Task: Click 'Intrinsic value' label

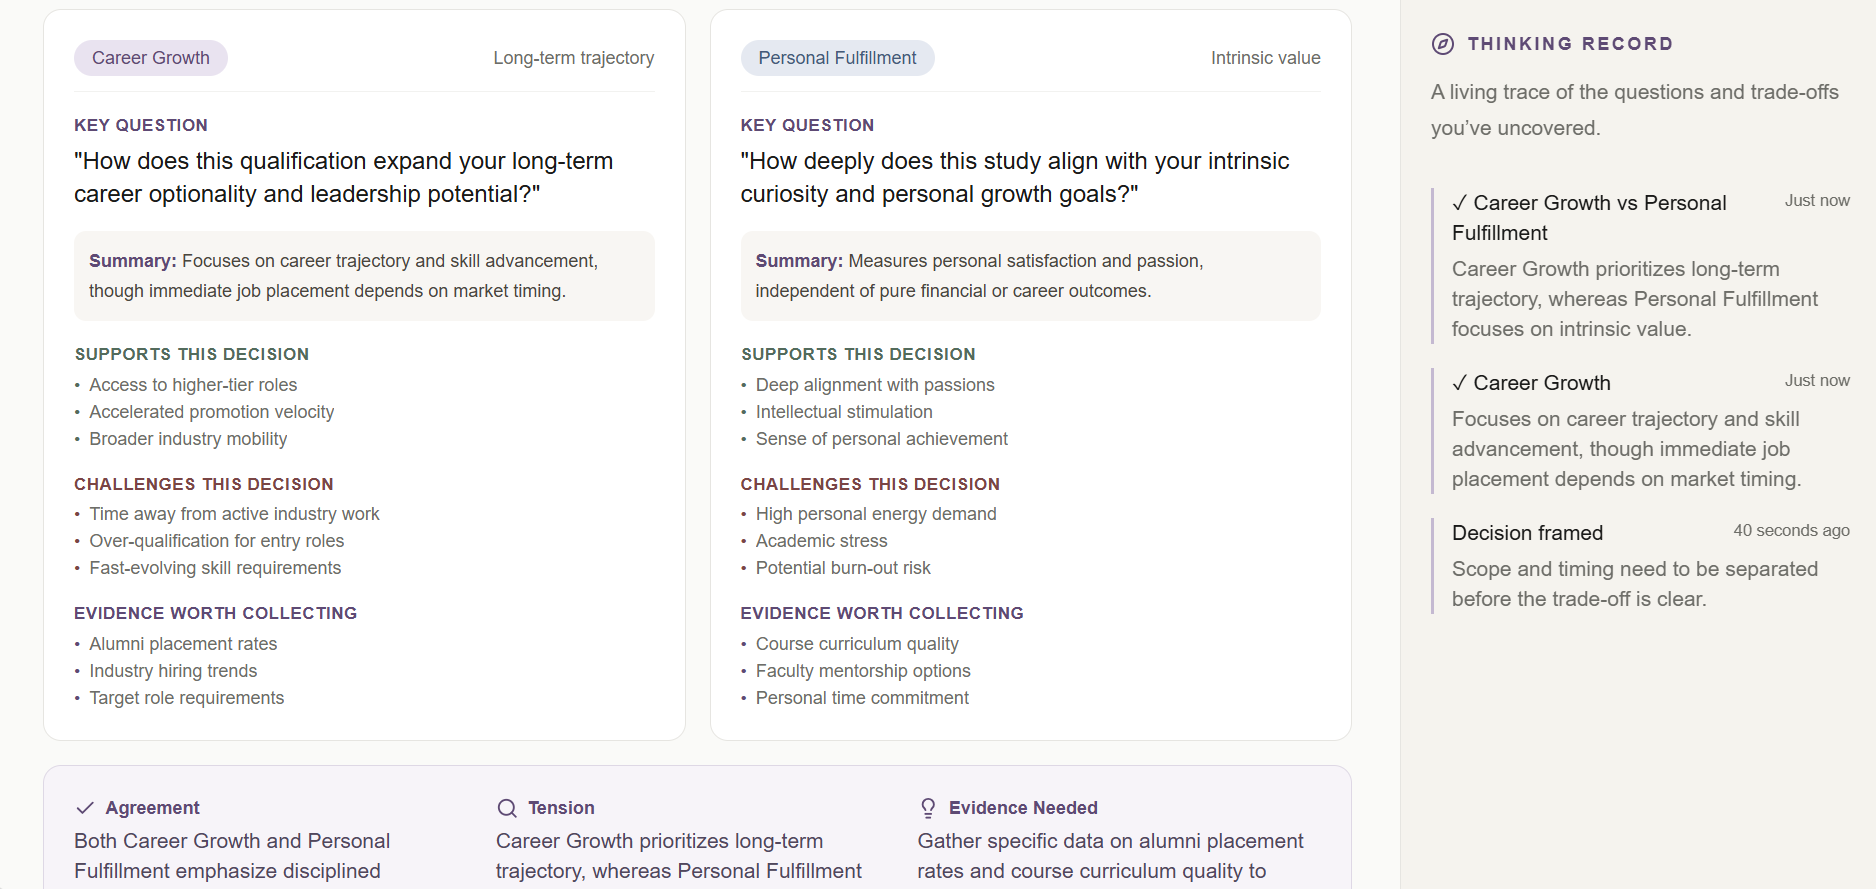Action: (1265, 58)
